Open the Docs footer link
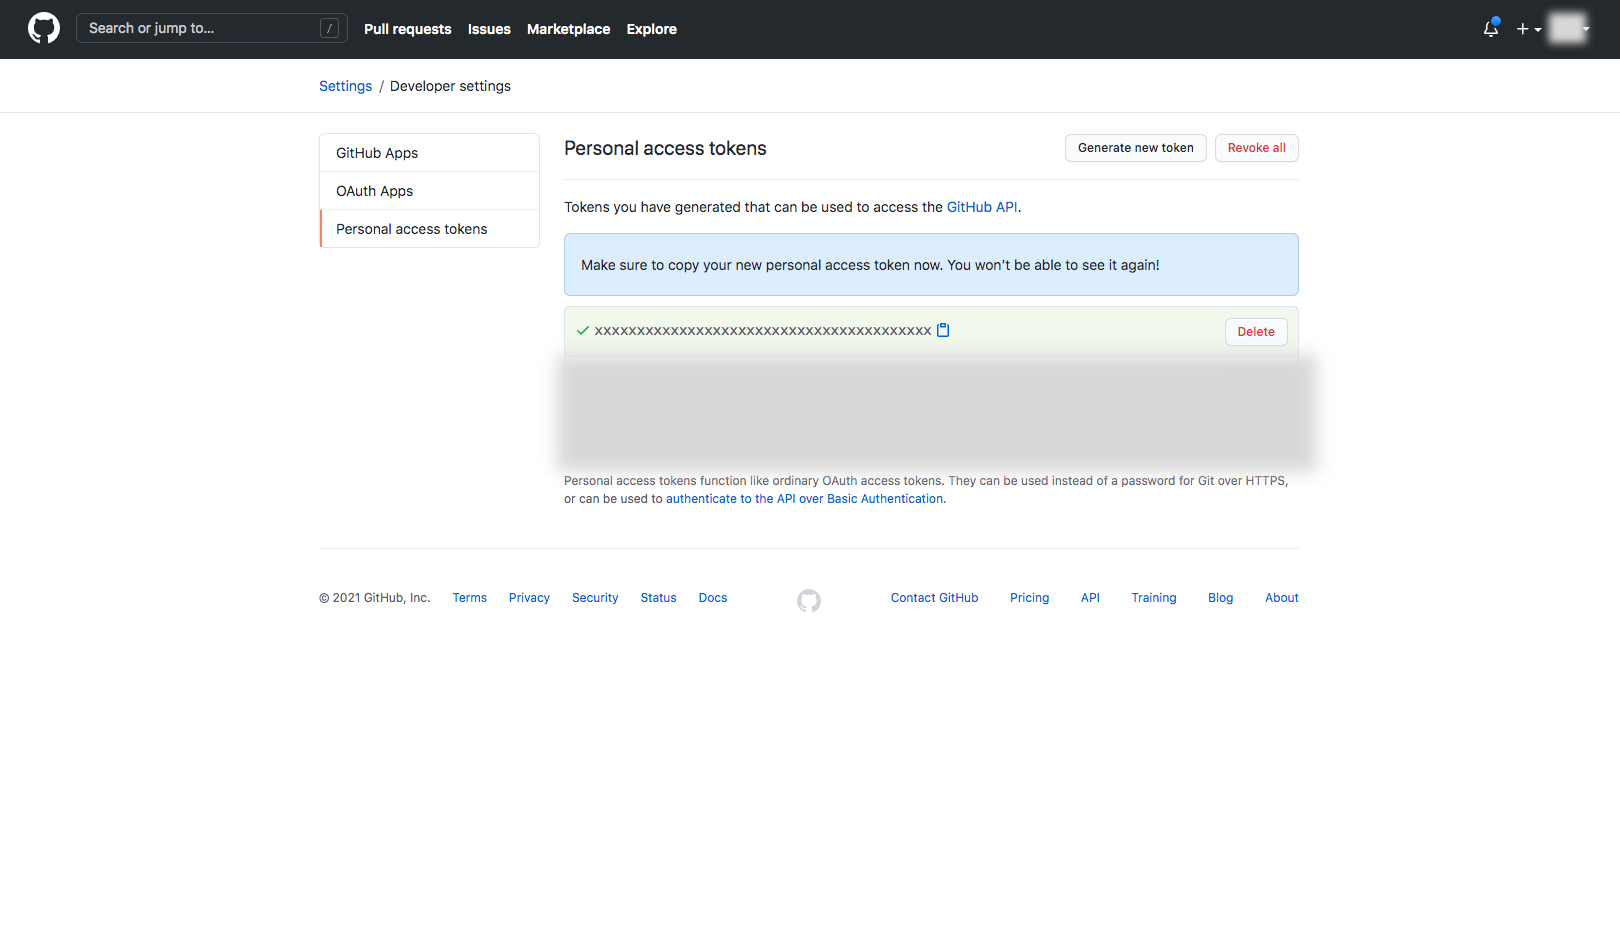 point(713,598)
